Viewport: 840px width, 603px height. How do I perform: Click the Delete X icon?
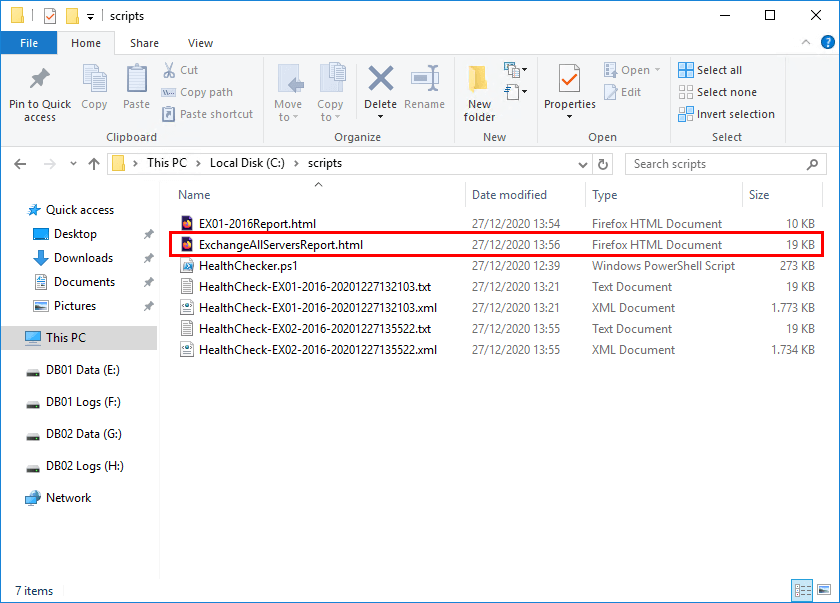click(381, 79)
